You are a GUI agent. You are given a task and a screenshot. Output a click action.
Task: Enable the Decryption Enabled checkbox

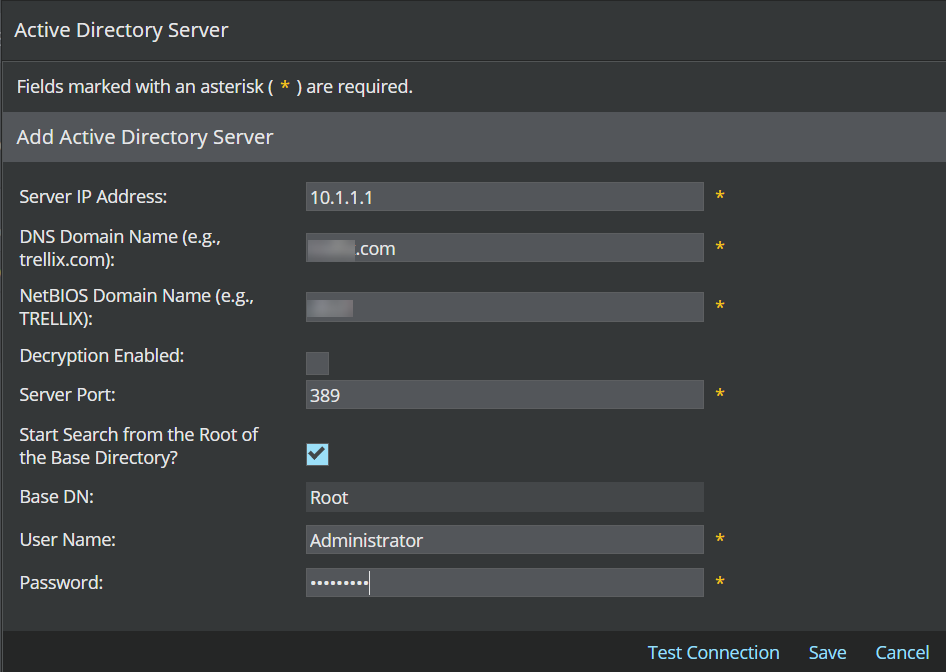pyautogui.click(x=317, y=364)
